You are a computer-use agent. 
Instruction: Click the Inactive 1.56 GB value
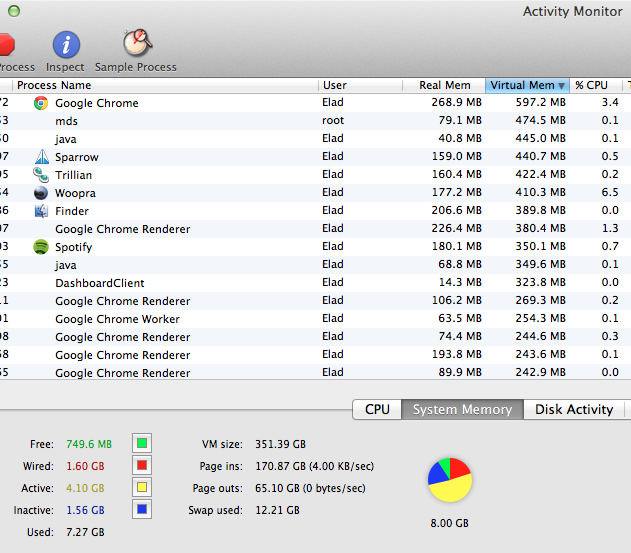(x=85, y=510)
